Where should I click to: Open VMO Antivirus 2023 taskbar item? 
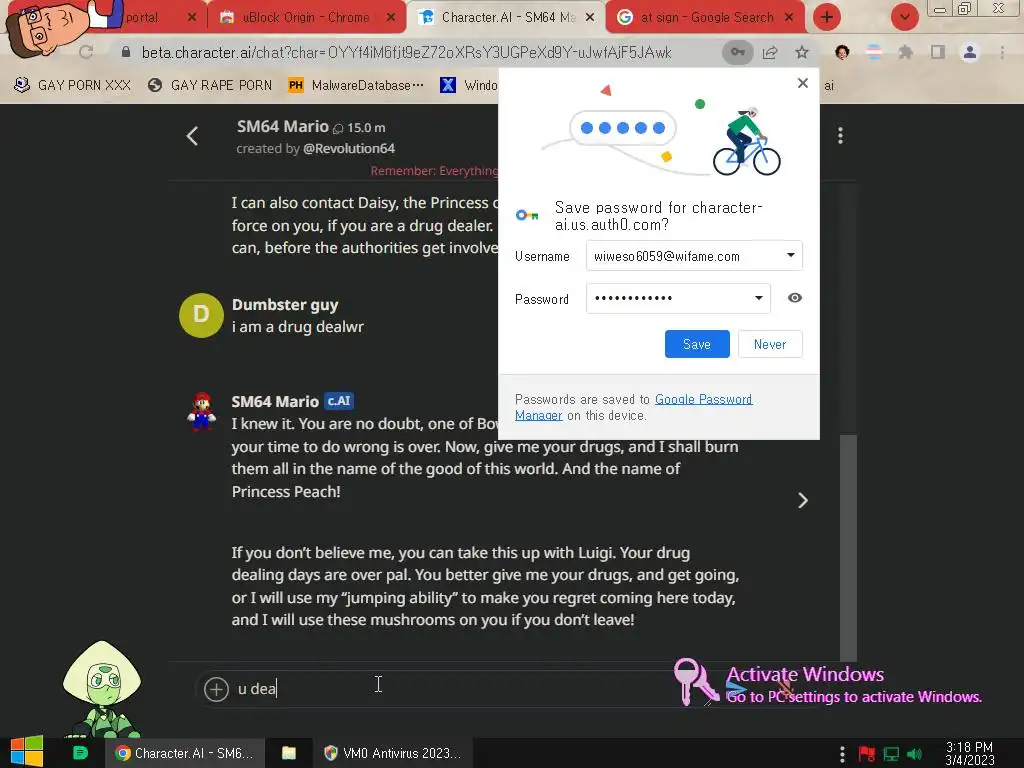click(393, 753)
